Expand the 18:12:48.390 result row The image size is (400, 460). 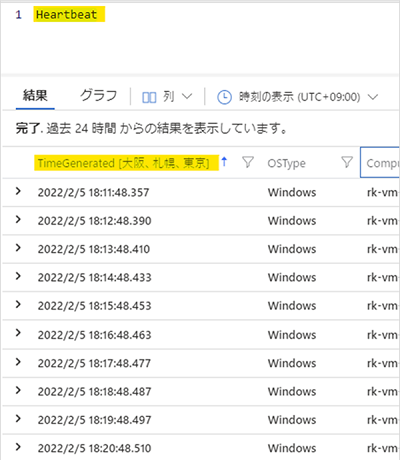click(18, 219)
